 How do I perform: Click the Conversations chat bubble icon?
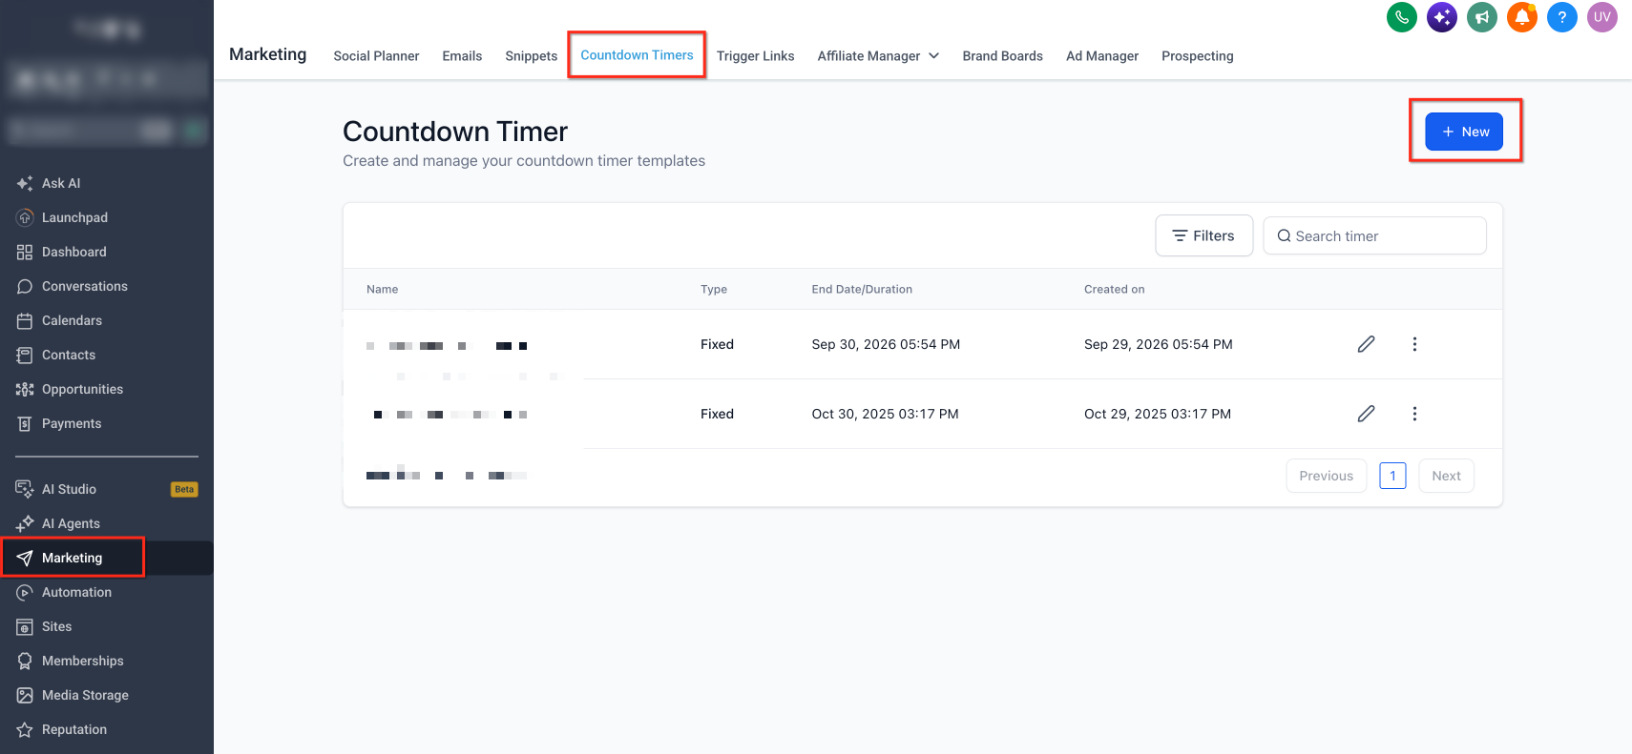point(25,287)
